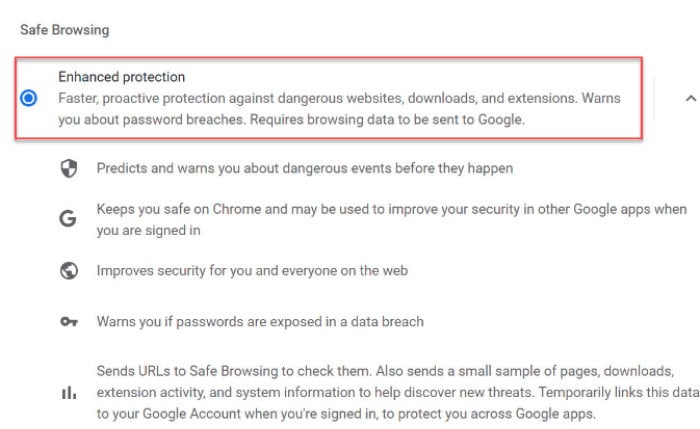700x429 pixels.
Task: Click the Requires browsing data sent to Google sentence
Action: pos(387,120)
